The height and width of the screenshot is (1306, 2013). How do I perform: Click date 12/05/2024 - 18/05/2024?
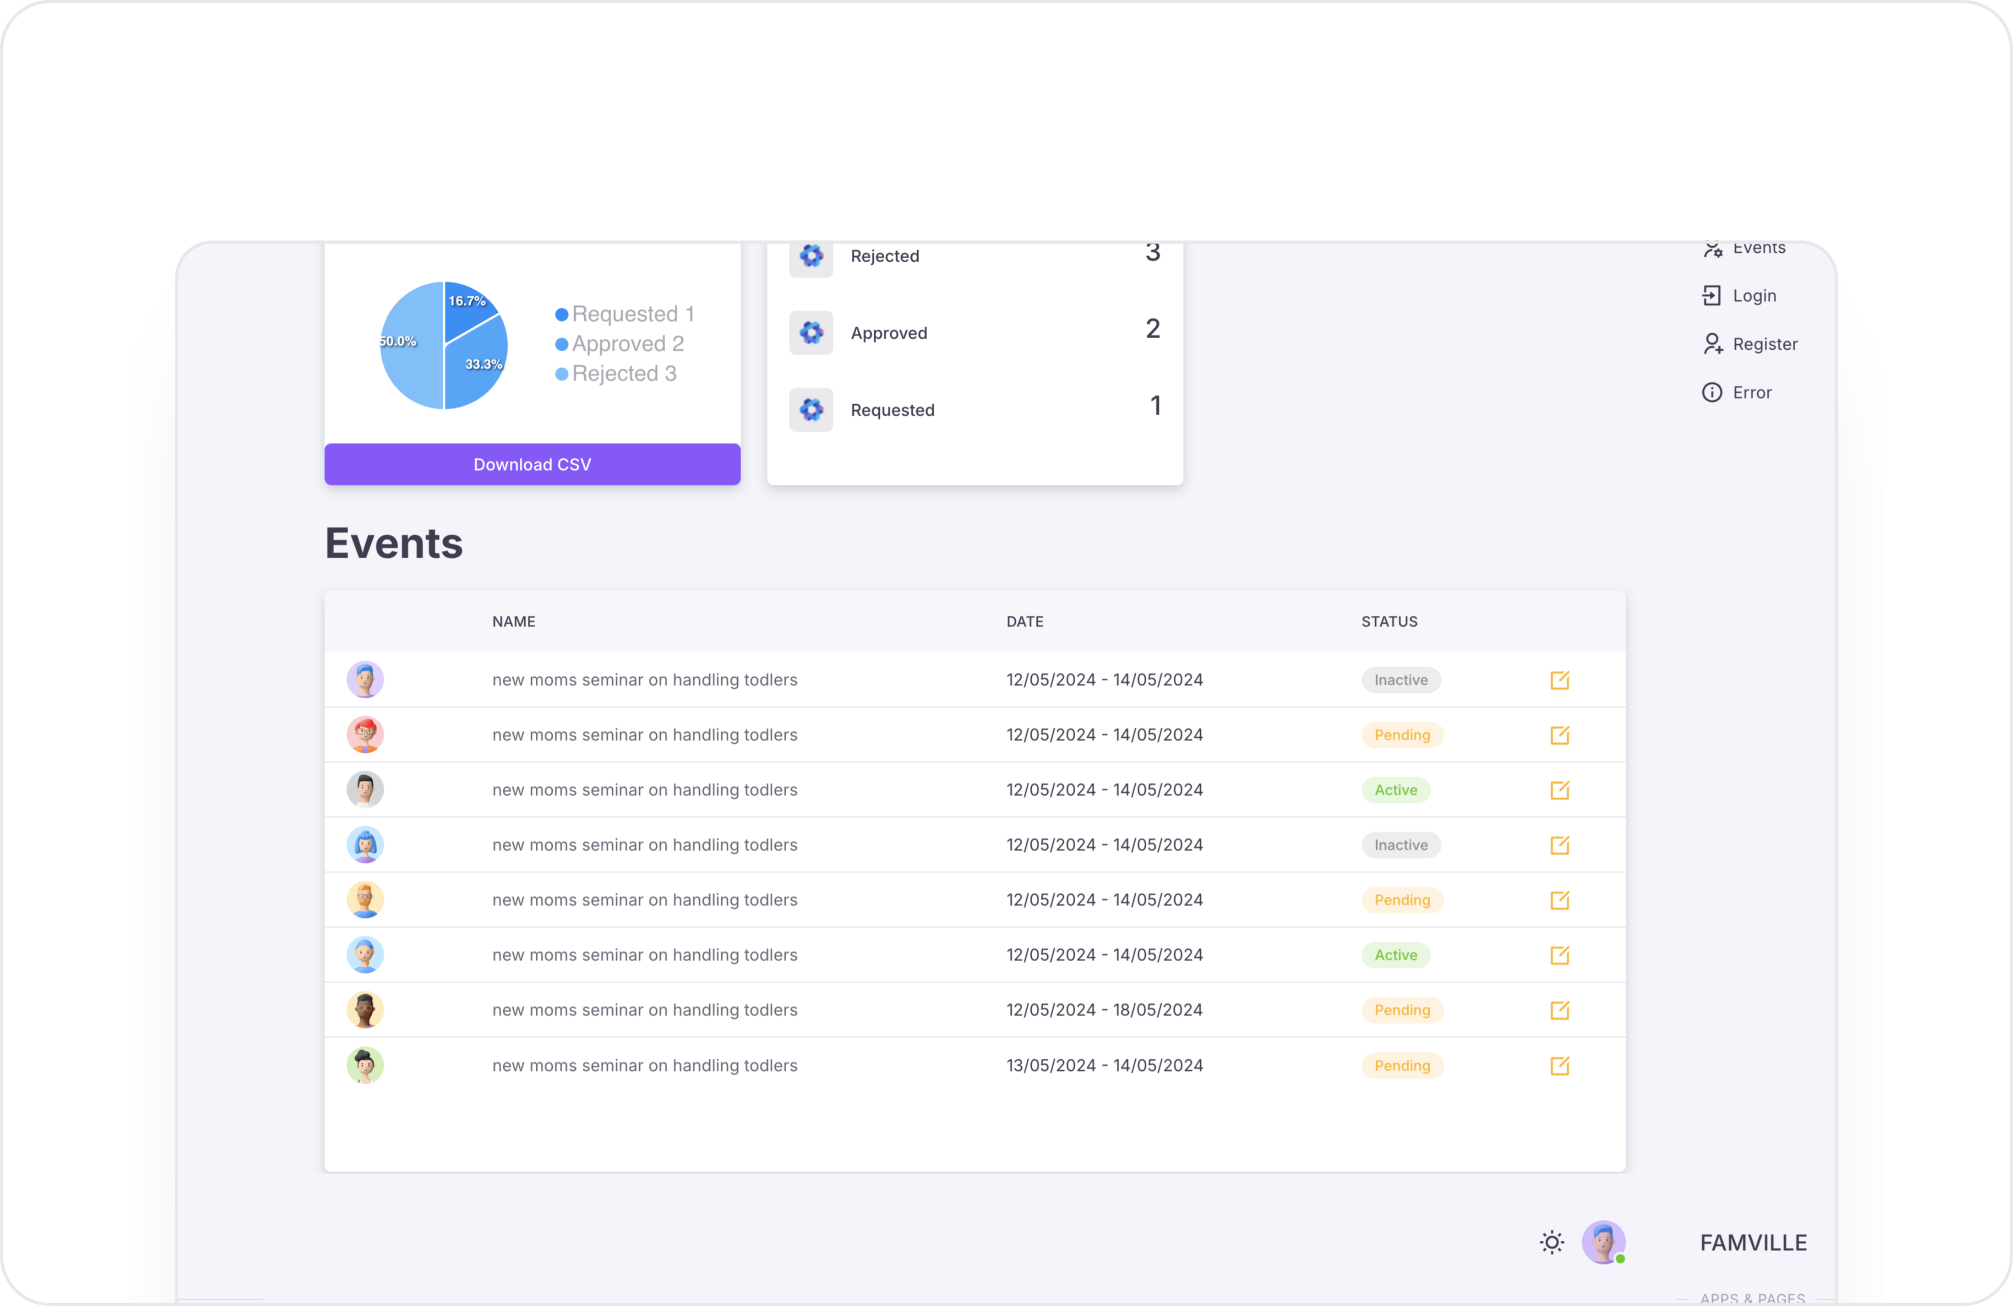(x=1104, y=1010)
